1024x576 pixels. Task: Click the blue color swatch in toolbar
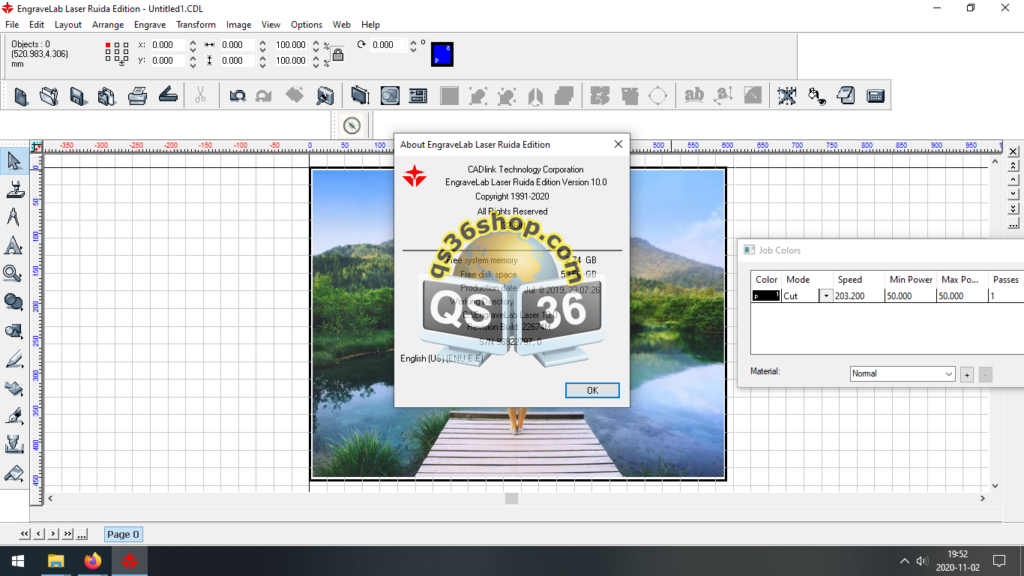tap(442, 54)
